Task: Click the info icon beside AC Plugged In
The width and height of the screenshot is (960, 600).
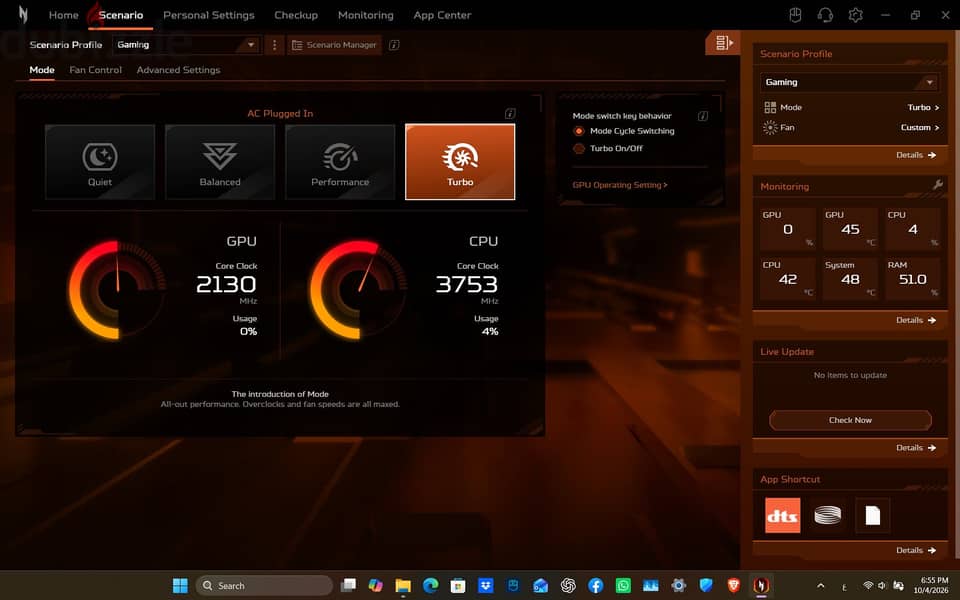Action: pyautogui.click(x=509, y=113)
